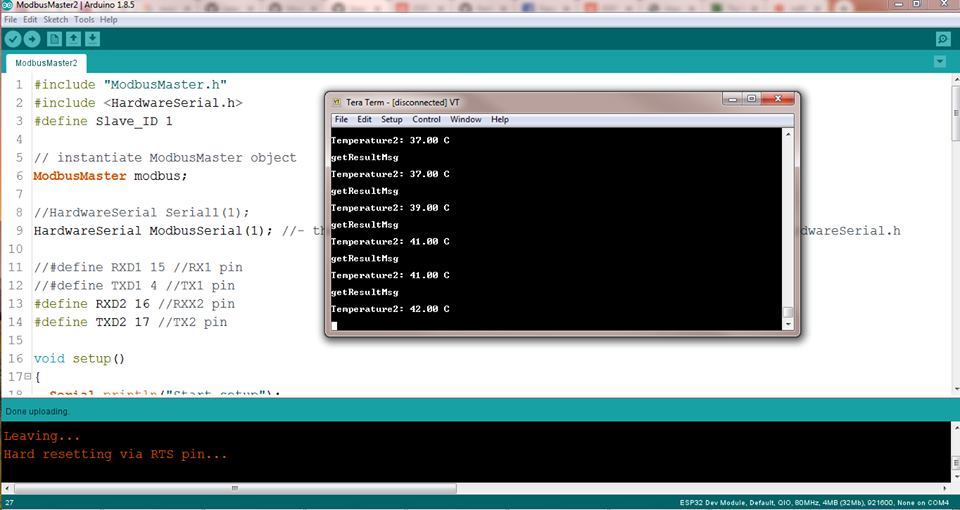Open Tera Term Edit menu
Image resolution: width=960 pixels, height=510 pixels.
coord(364,119)
